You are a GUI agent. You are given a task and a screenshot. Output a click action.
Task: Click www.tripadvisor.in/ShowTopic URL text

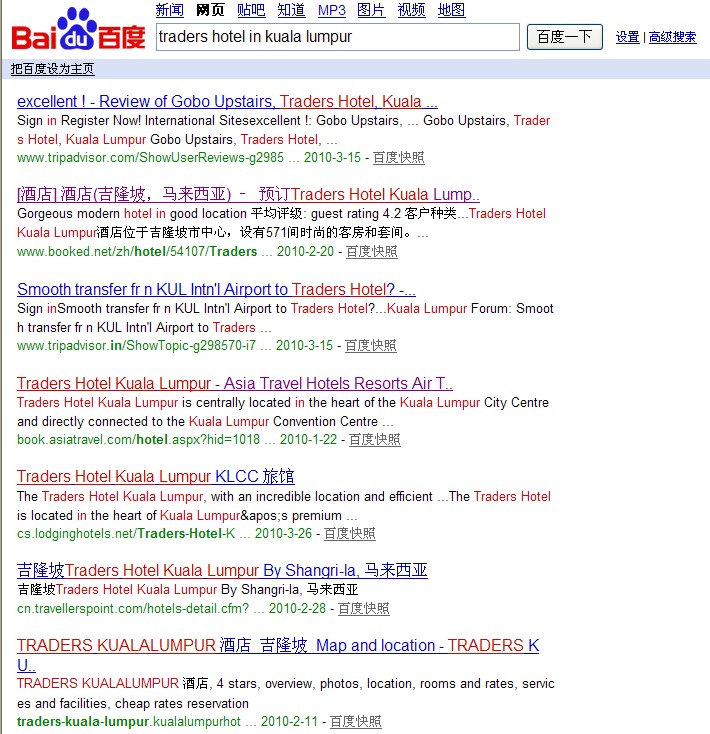point(136,345)
